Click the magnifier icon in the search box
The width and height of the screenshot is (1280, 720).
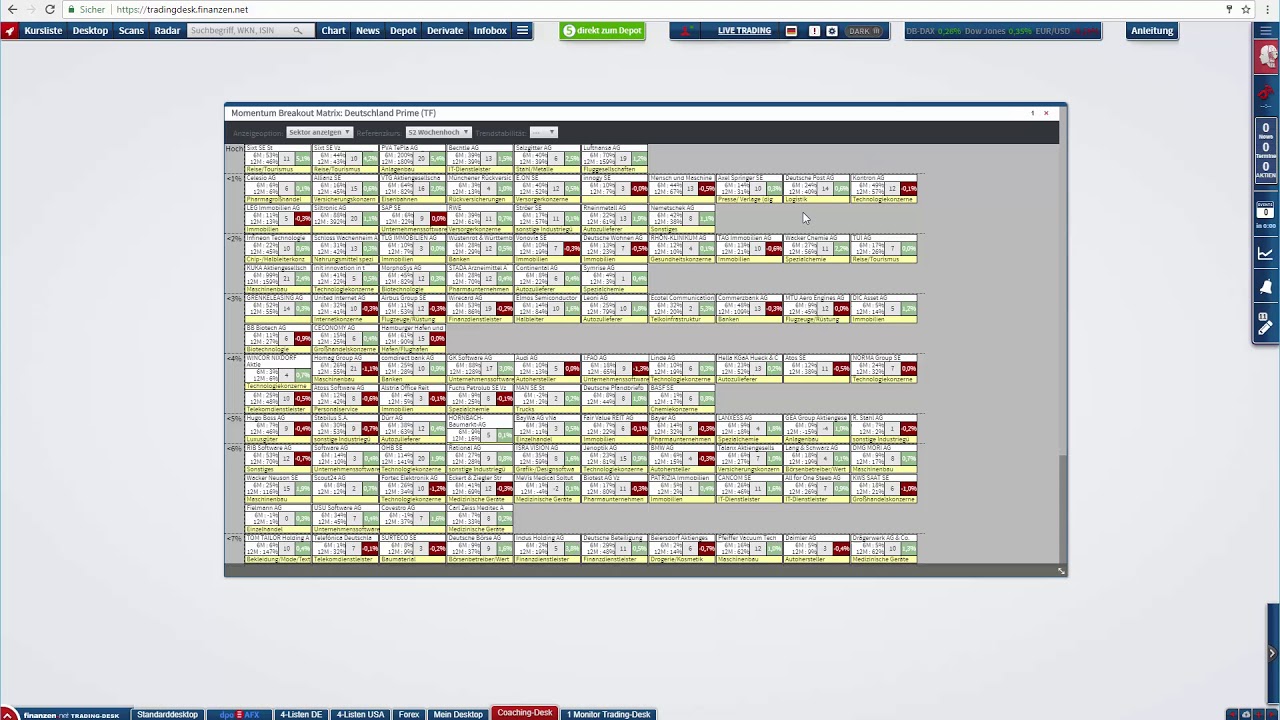pyautogui.click(x=297, y=31)
